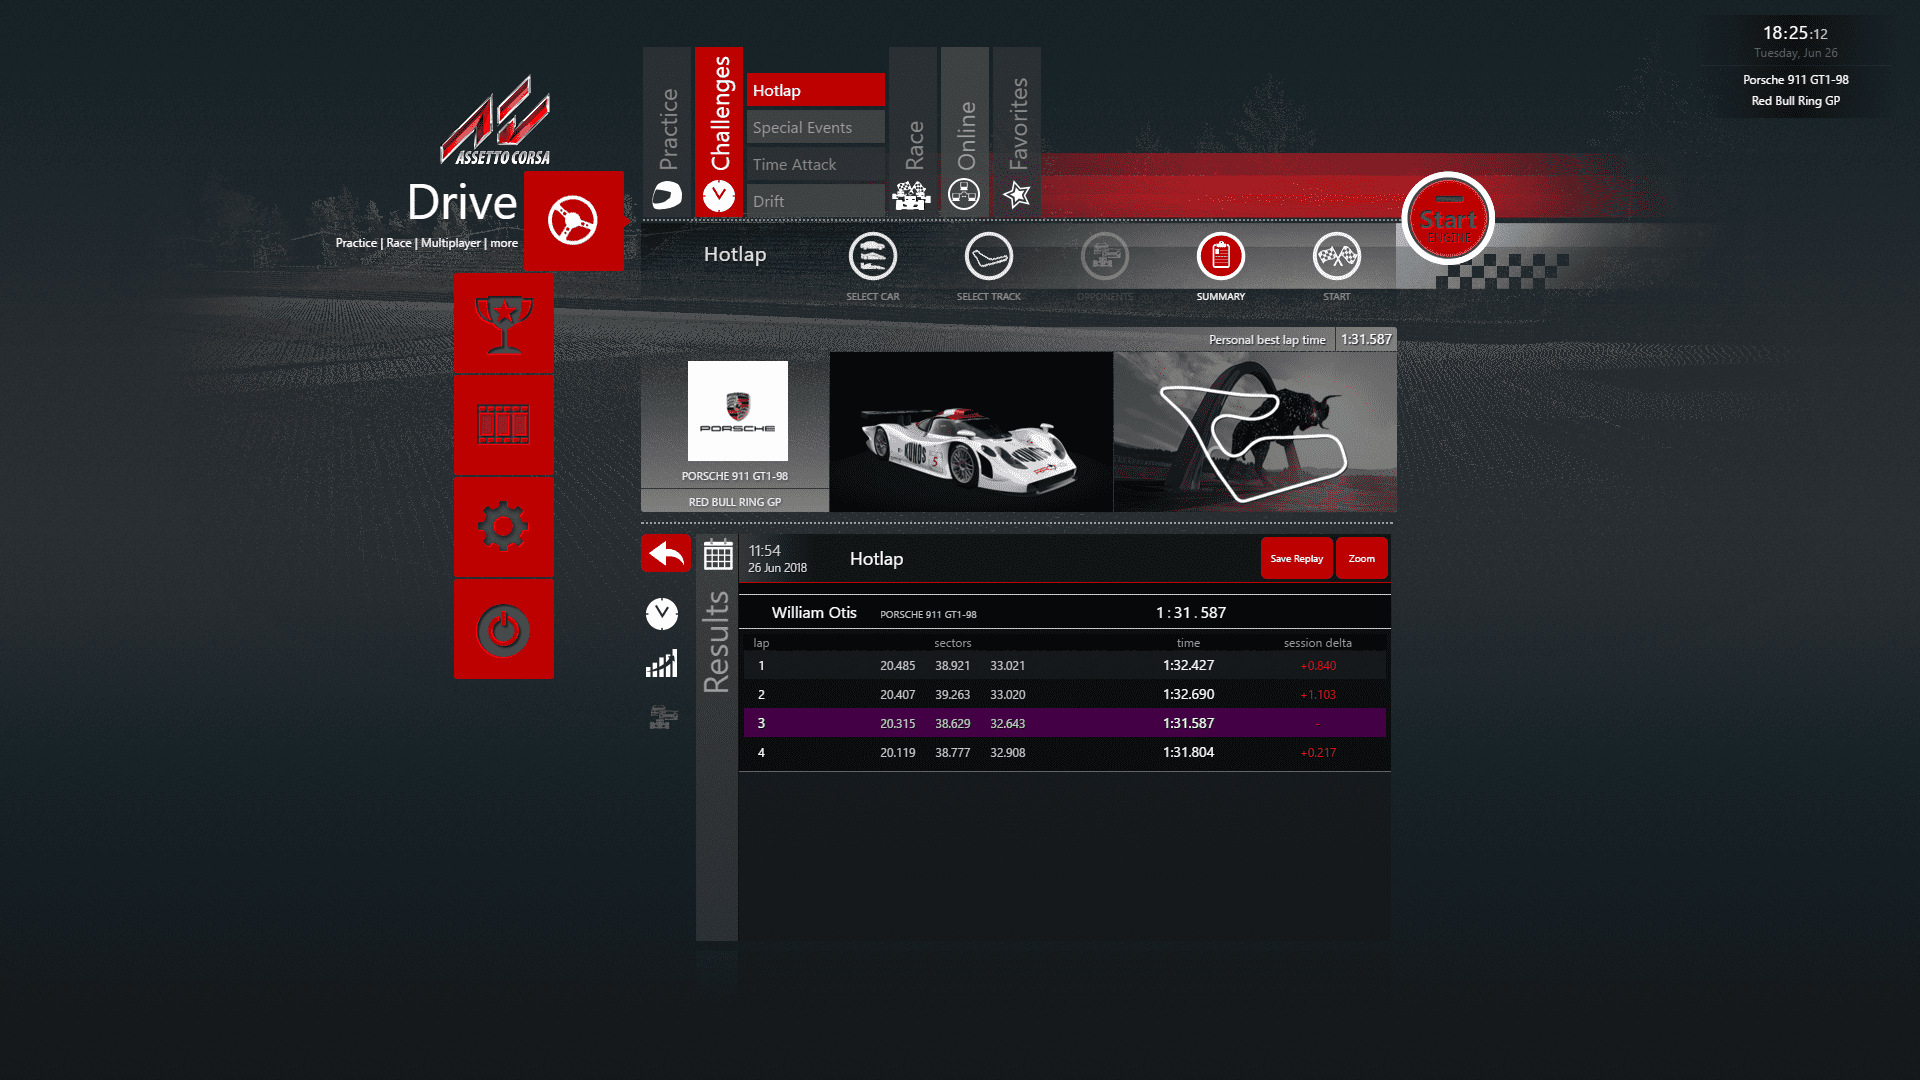This screenshot has width=1920, height=1080.
Task: Select the Challenges stopwatch icon
Action: point(718,196)
